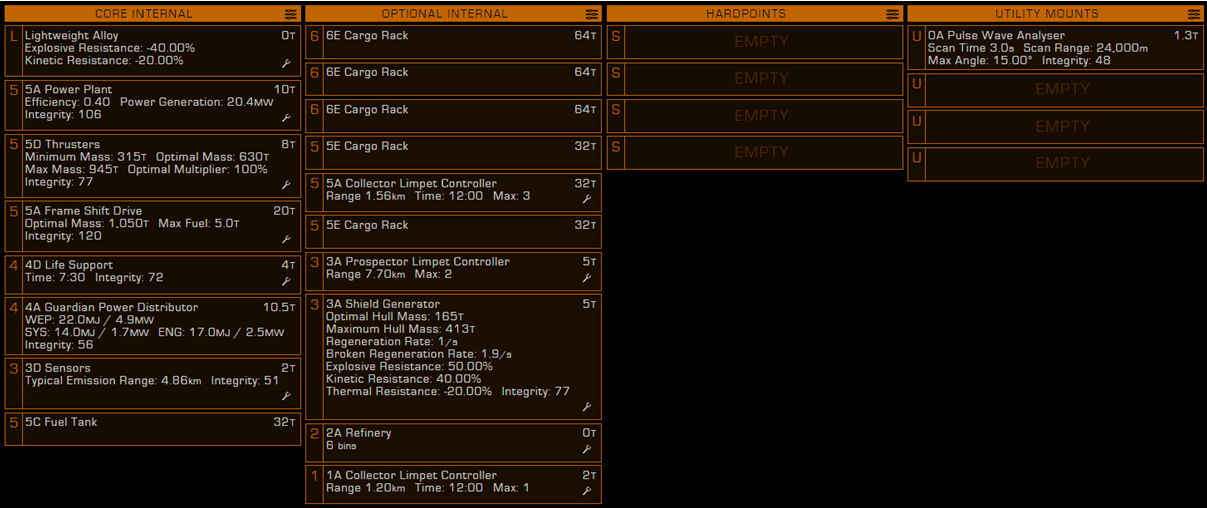Screen dimensions: 1207x508
Task: Click the HARDPOINTS header
Action: [746, 14]
